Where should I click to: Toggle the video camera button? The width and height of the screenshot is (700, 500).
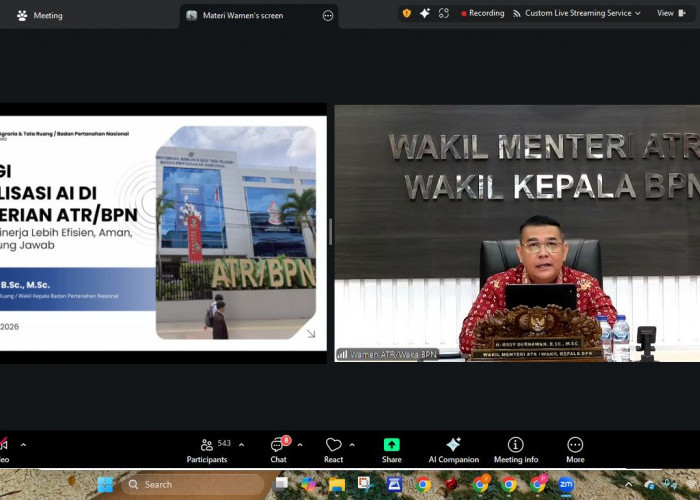coord(4,450)
